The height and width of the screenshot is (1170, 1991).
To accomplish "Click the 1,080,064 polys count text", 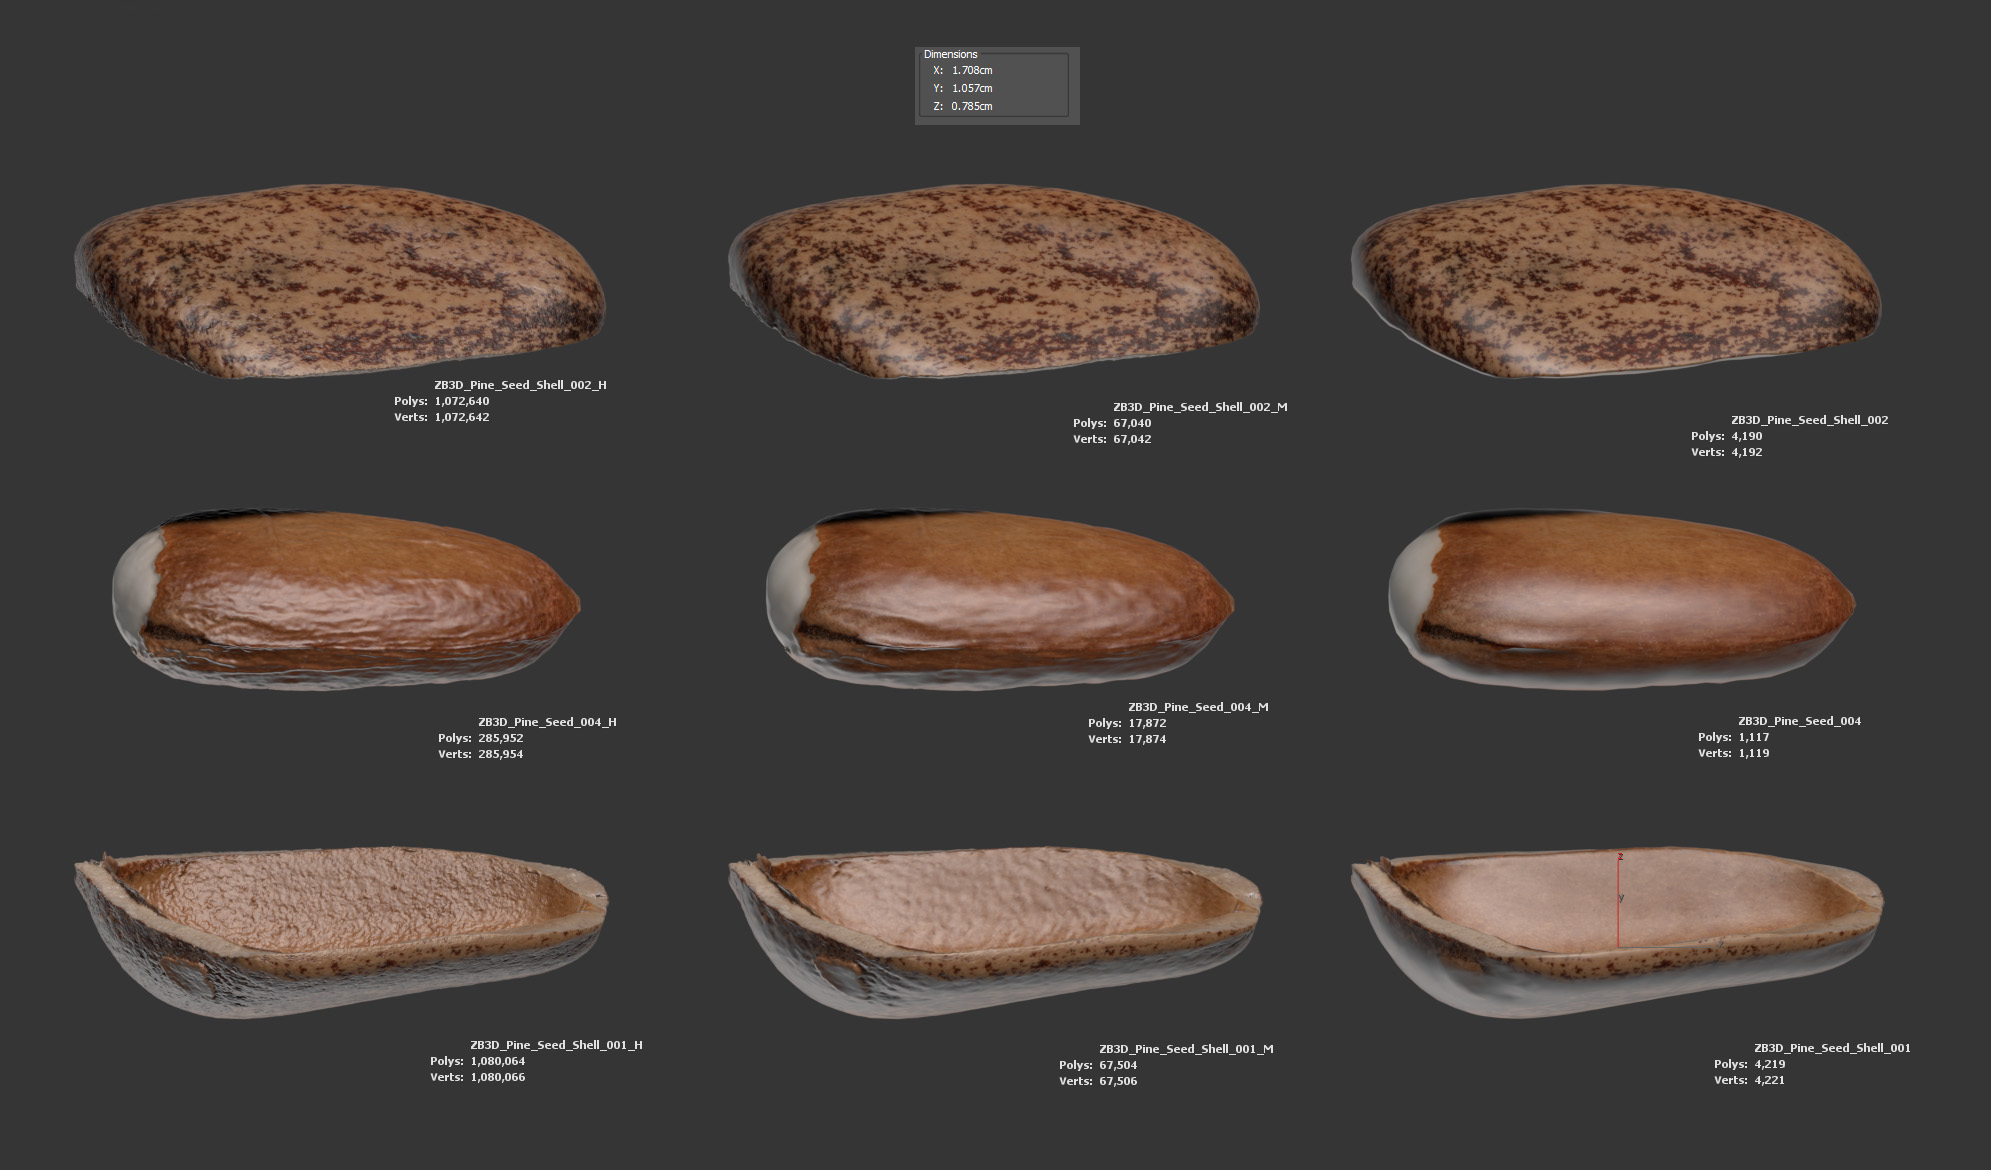I will tap(497, 1061).
